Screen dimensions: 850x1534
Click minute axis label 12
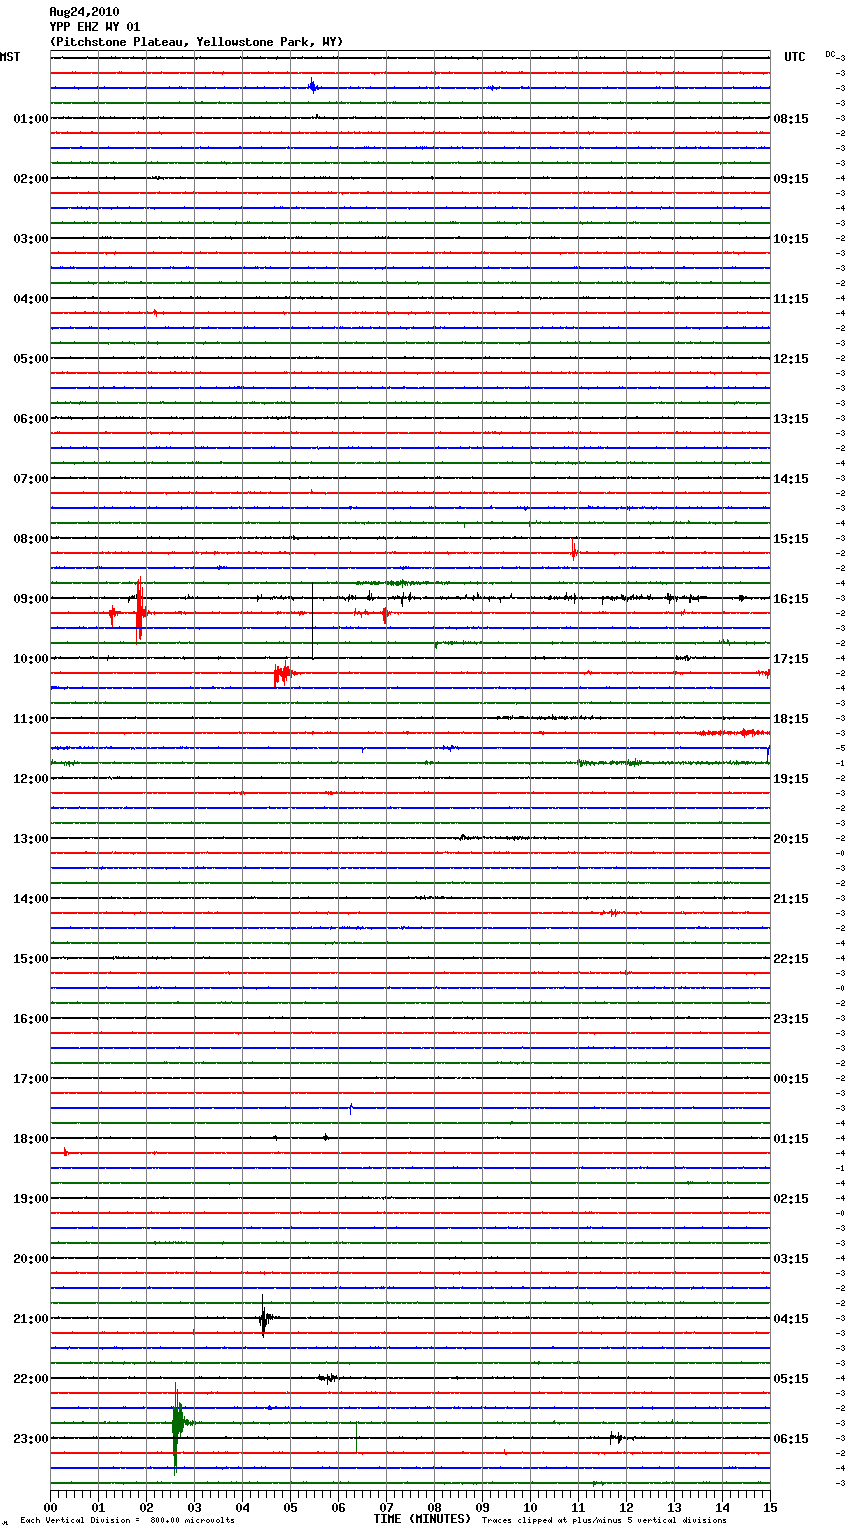pyautogui.click(x=626, y=1507)
